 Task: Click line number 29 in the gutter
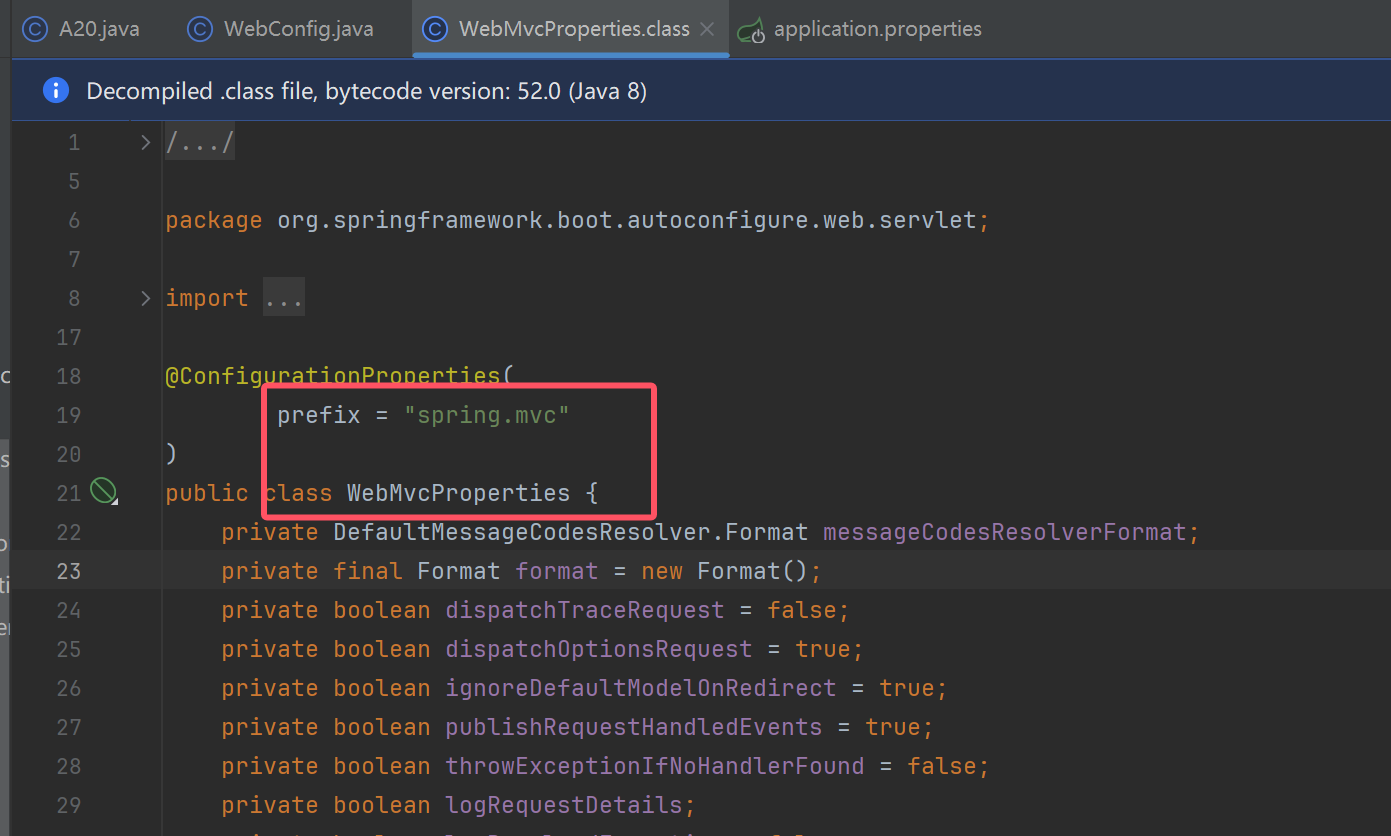69,805
